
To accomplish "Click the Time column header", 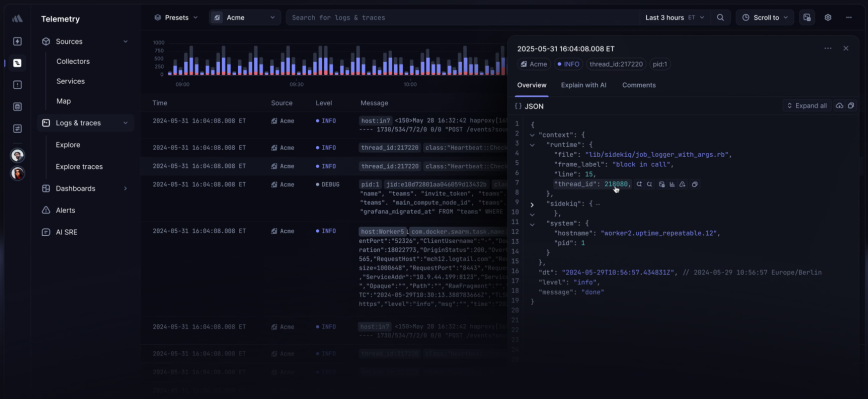I will [159, 103].
